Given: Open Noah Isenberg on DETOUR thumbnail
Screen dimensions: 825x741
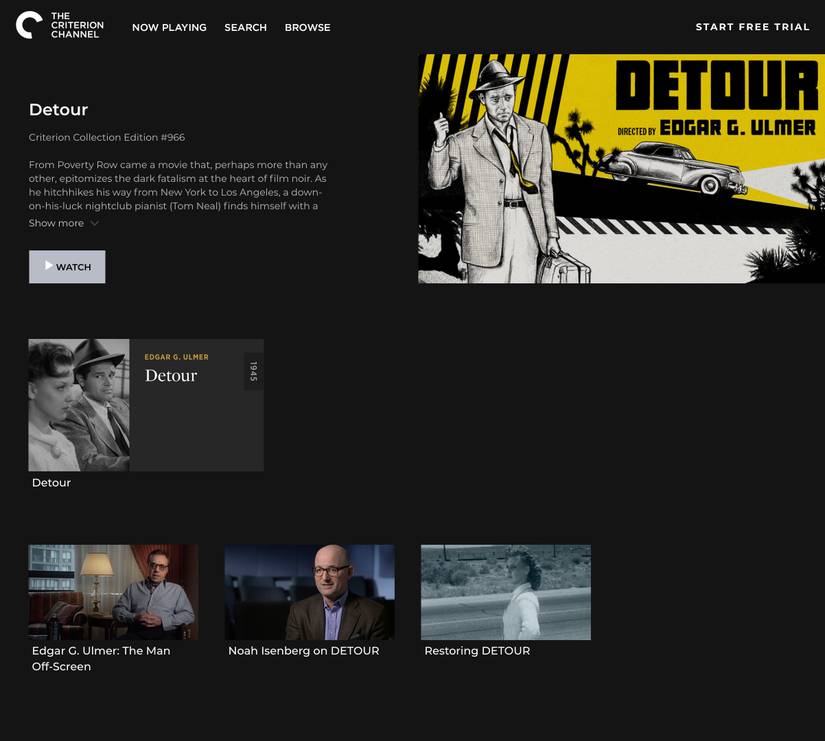Looking at the screenshot, I should pos(309,592).
